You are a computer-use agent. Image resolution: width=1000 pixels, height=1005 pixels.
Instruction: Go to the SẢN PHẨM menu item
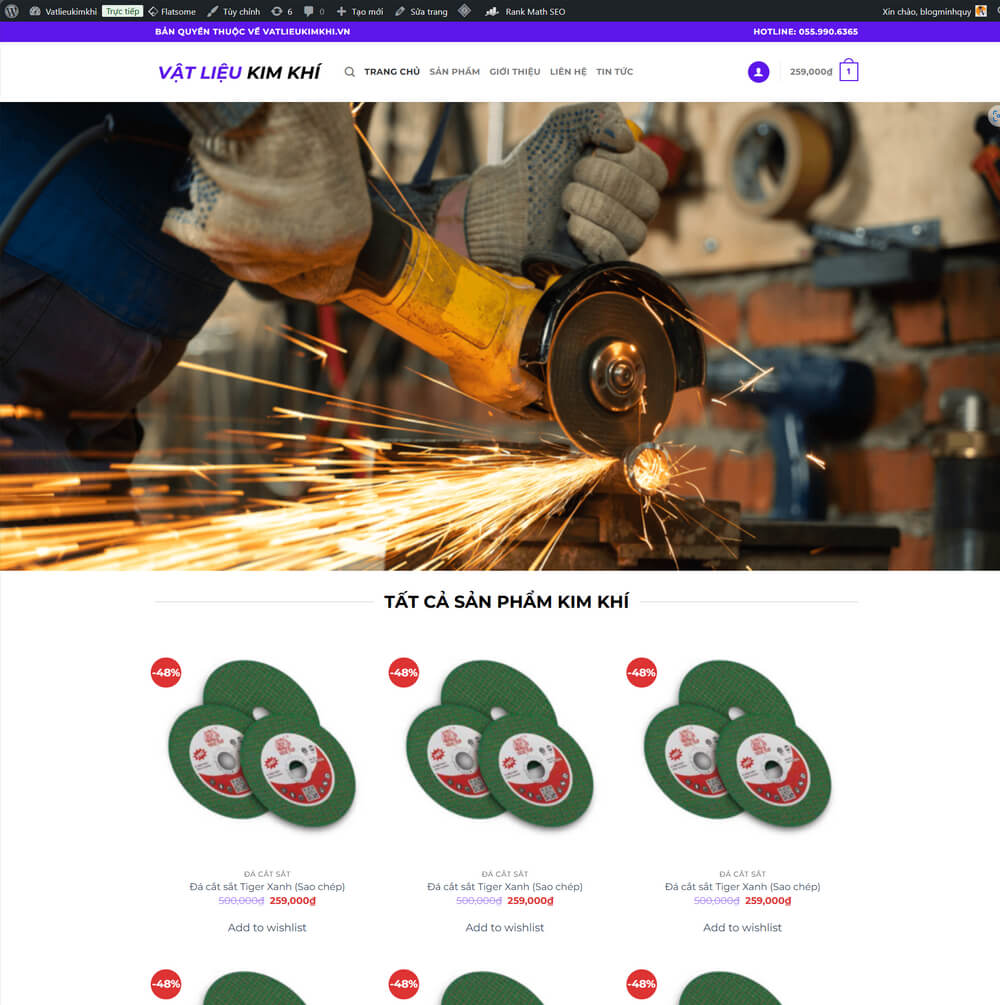[x=454, y=72]
